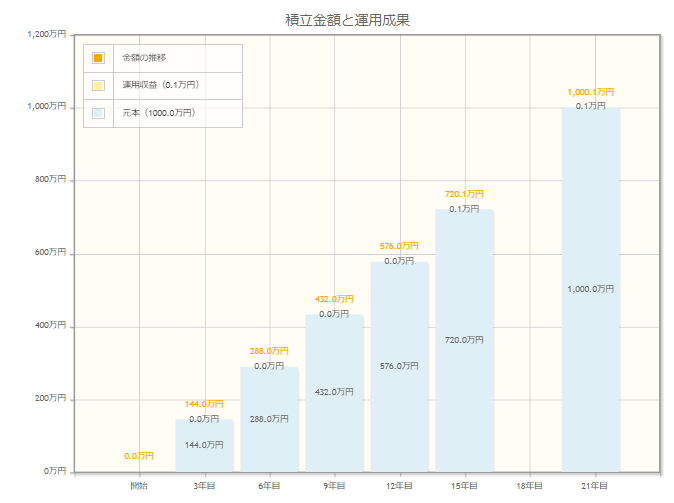The width and height of the screenshot is (674, 503).
Task: Click the 開始 x-axis label
Action: (139, 485)
